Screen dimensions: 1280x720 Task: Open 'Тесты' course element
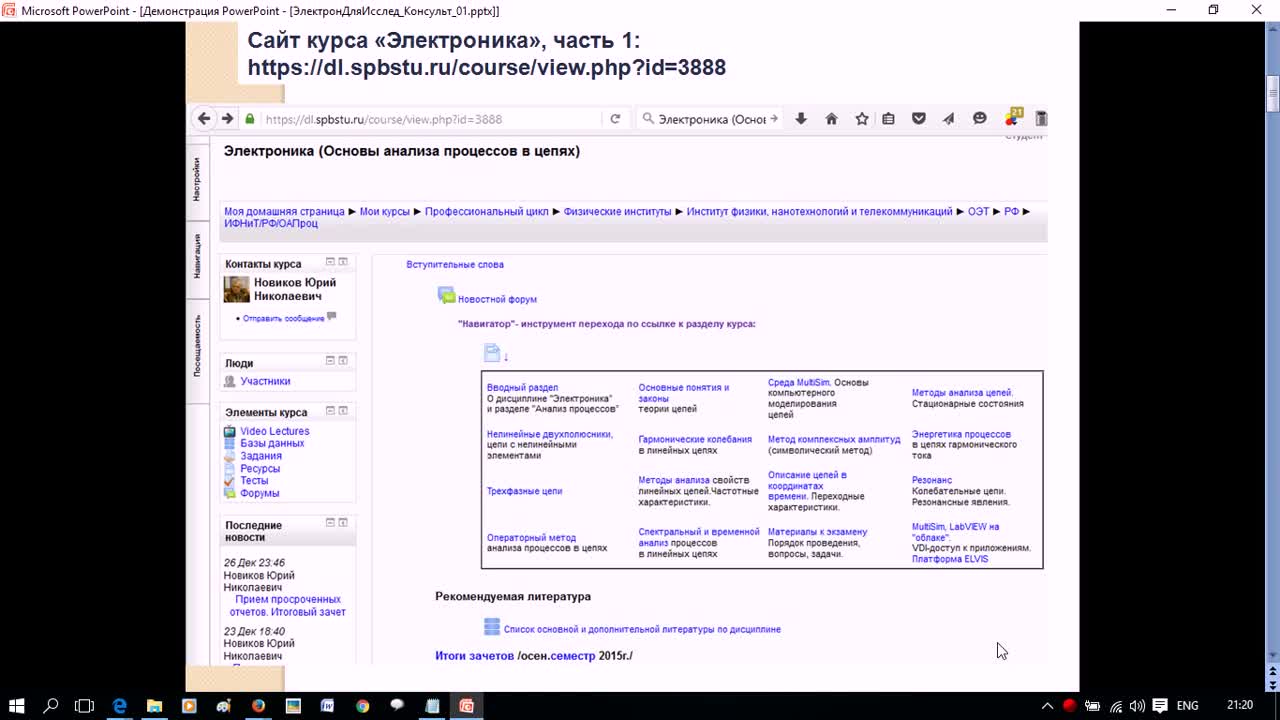(x=254, y=481)
